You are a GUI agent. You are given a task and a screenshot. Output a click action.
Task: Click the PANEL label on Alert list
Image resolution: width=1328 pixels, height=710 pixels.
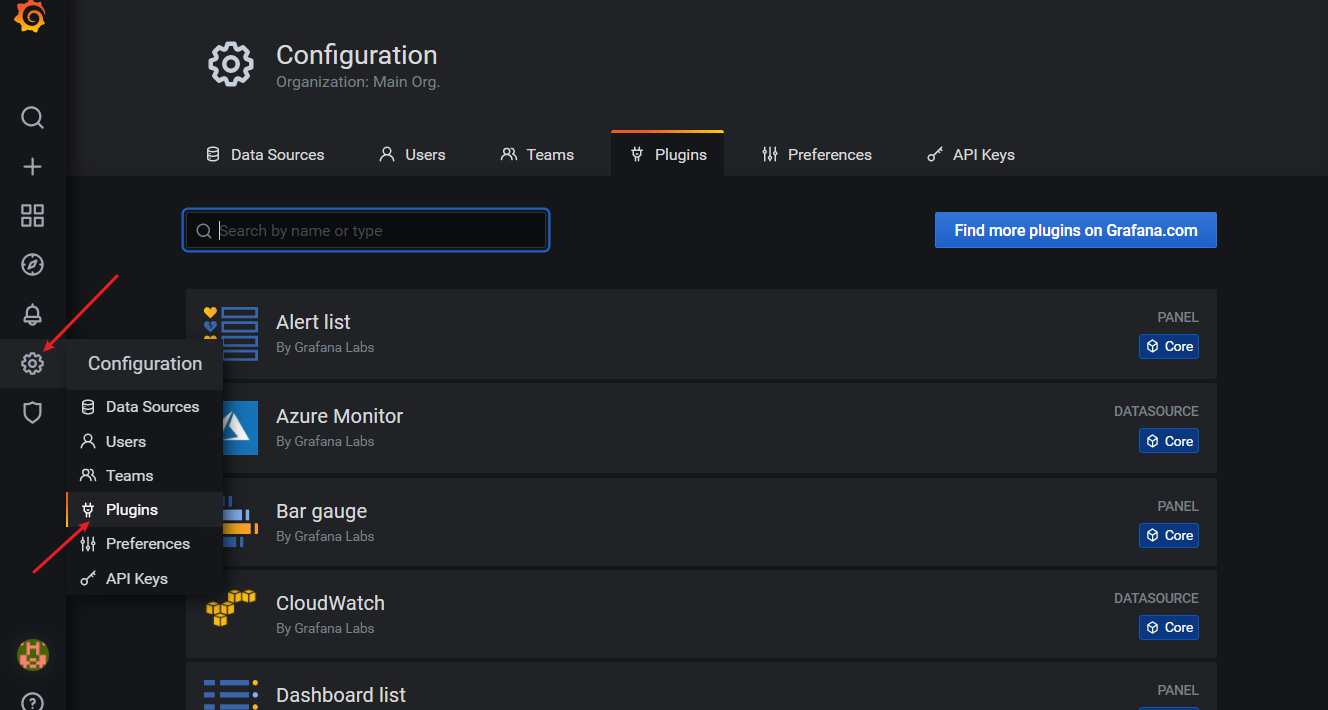pyautogui.click(x=1178, y=317)
